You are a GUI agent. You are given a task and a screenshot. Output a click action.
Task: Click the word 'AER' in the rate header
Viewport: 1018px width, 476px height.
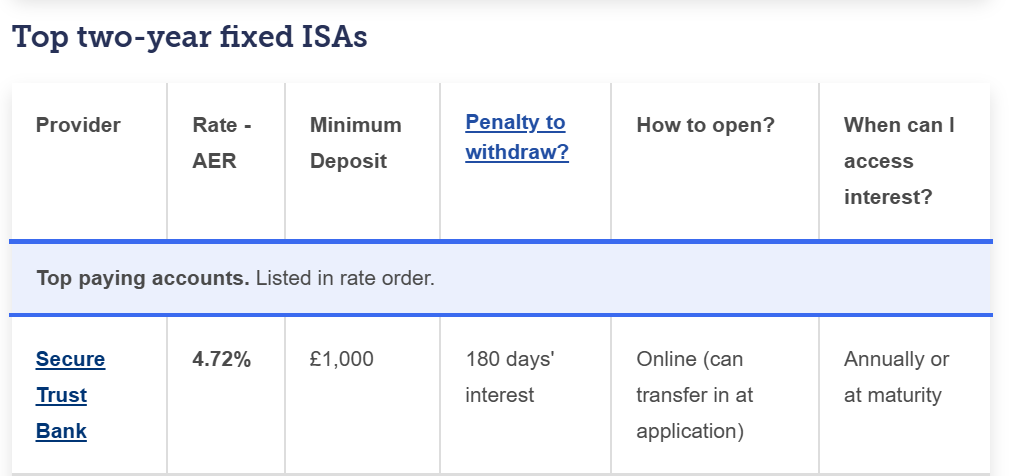coord(214,161)
